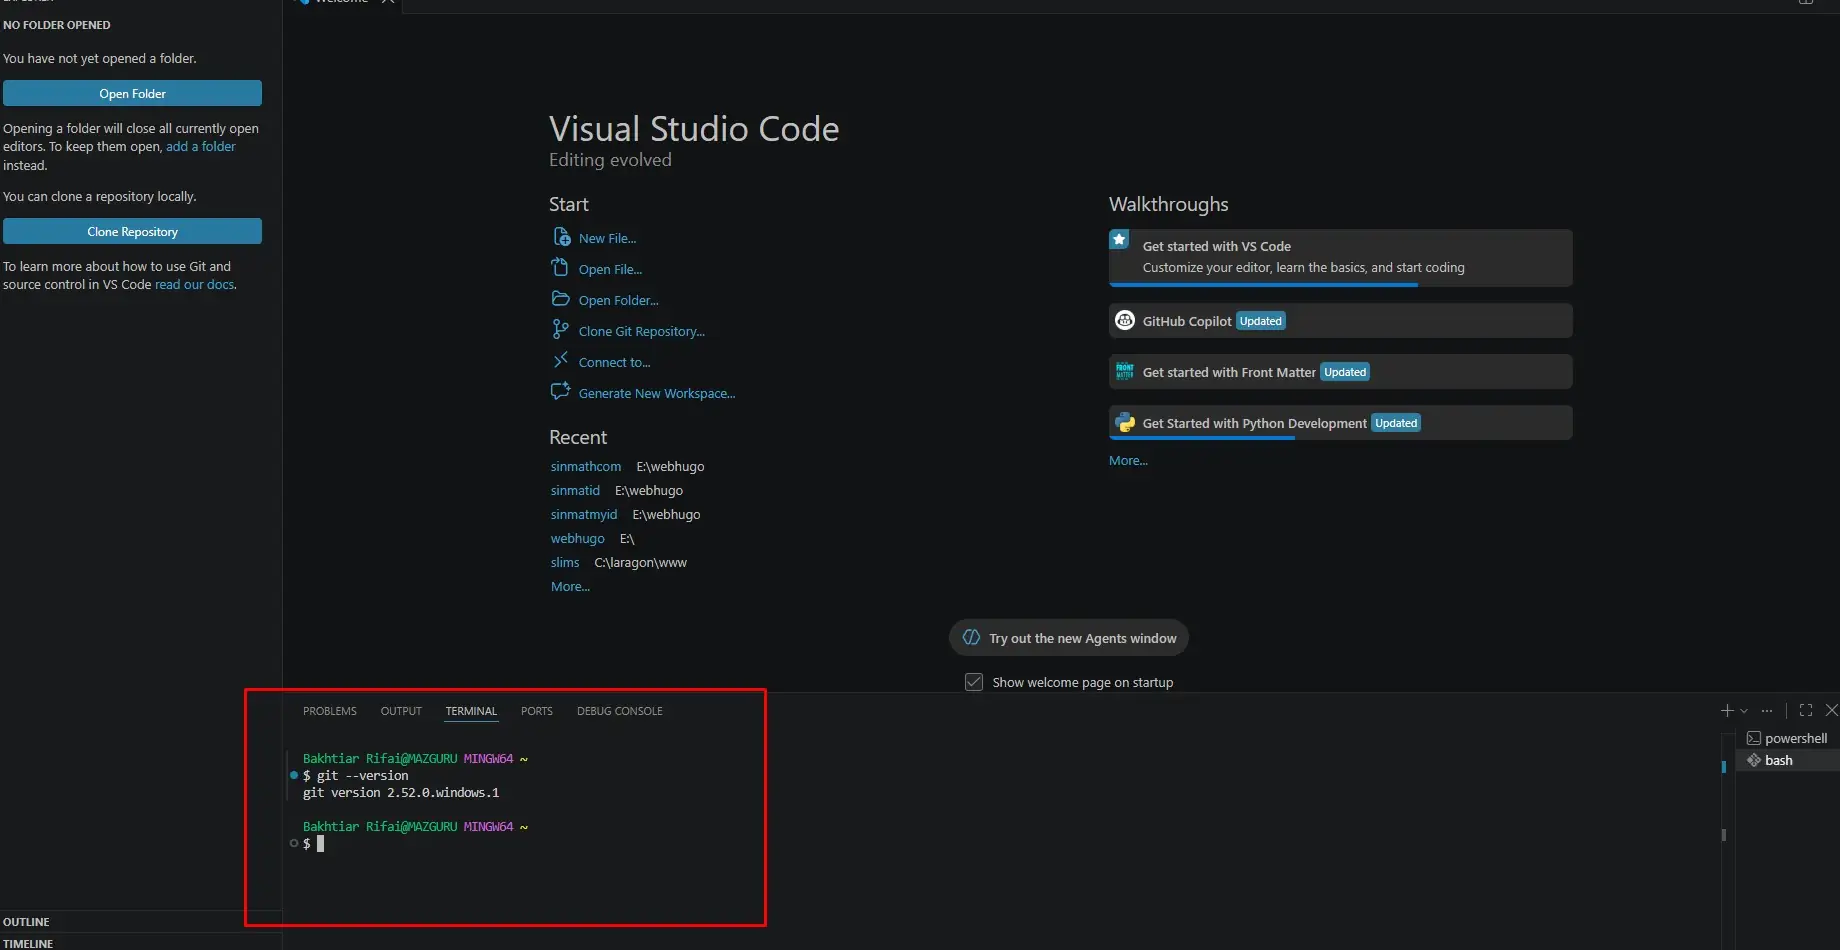1840x950 pixels.
Task: Click the terminal scrollbar thumb
Action: point(1723,834)
